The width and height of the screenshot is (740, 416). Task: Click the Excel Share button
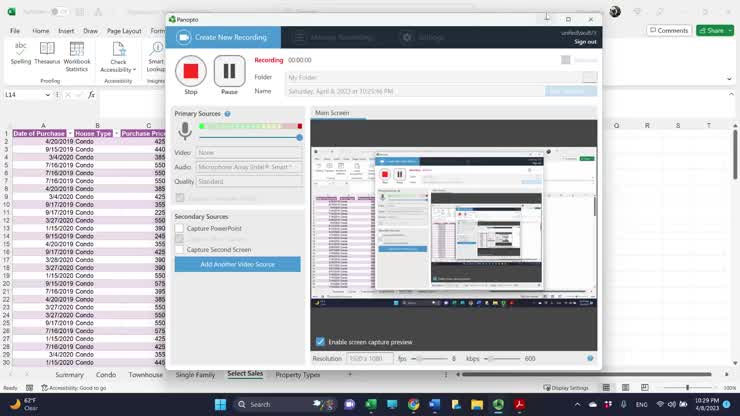click(x=712, y=31)
